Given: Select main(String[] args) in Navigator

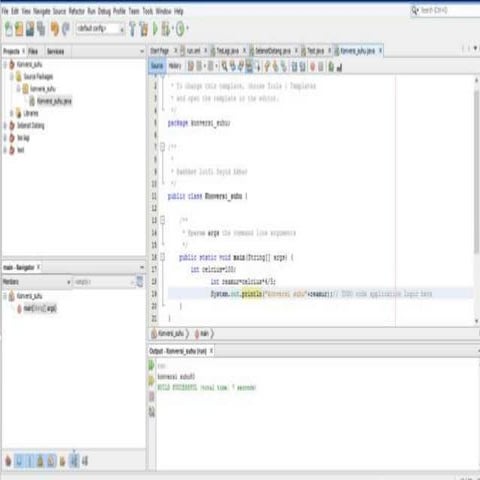Looking at the screenshot, I should (x=37, y=308).
